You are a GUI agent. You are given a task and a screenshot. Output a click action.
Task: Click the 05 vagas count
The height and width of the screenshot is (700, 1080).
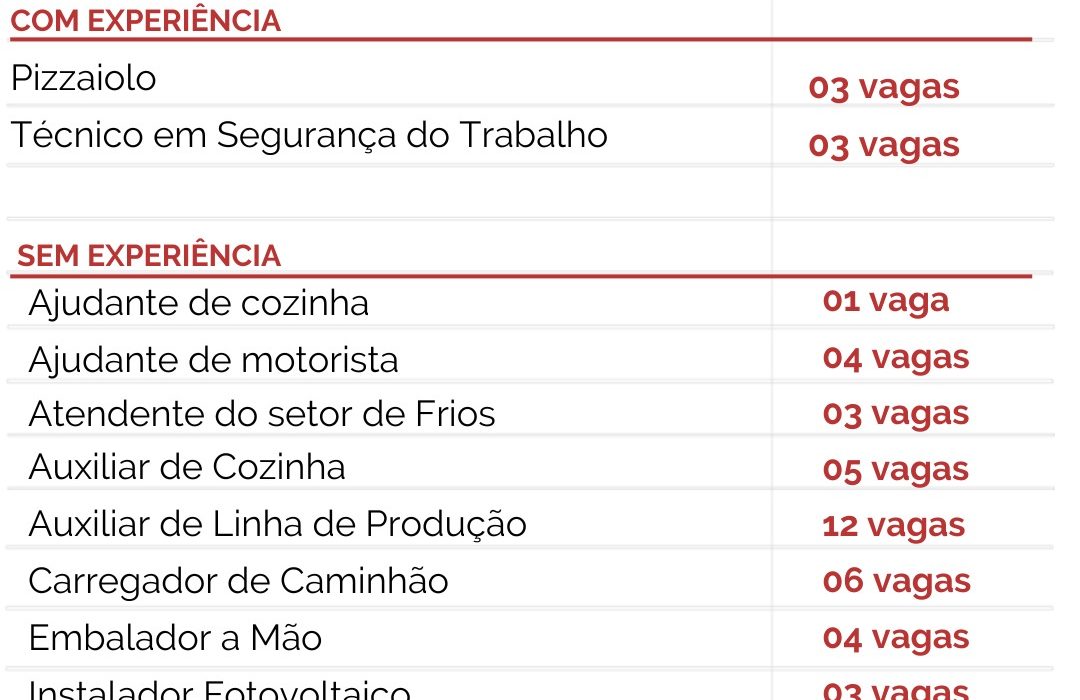(896, 469)
